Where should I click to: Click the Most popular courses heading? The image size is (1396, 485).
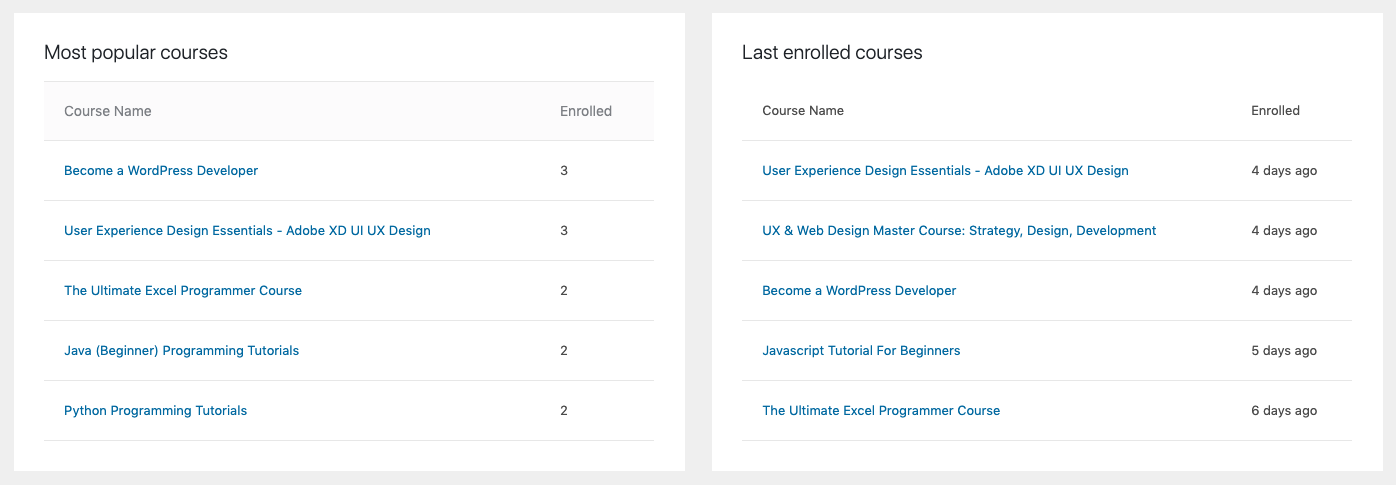tap(136, 53)
